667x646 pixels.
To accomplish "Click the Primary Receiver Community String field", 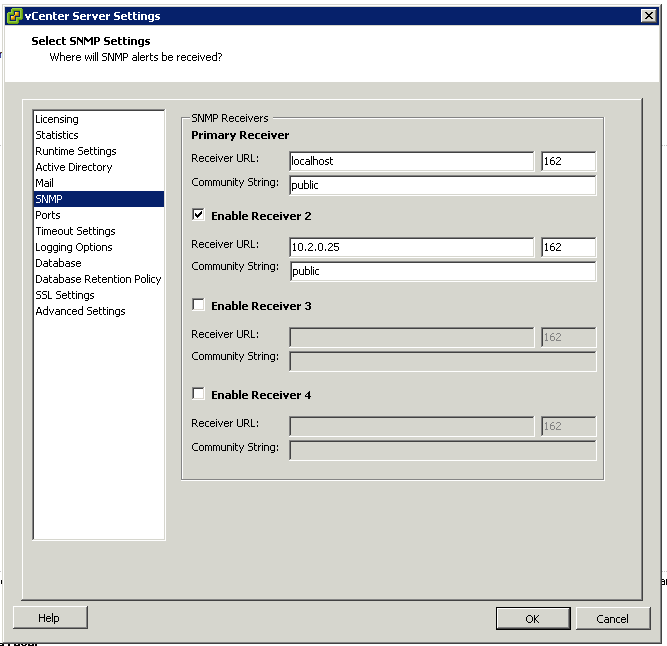I will click(x=442, y=185).
